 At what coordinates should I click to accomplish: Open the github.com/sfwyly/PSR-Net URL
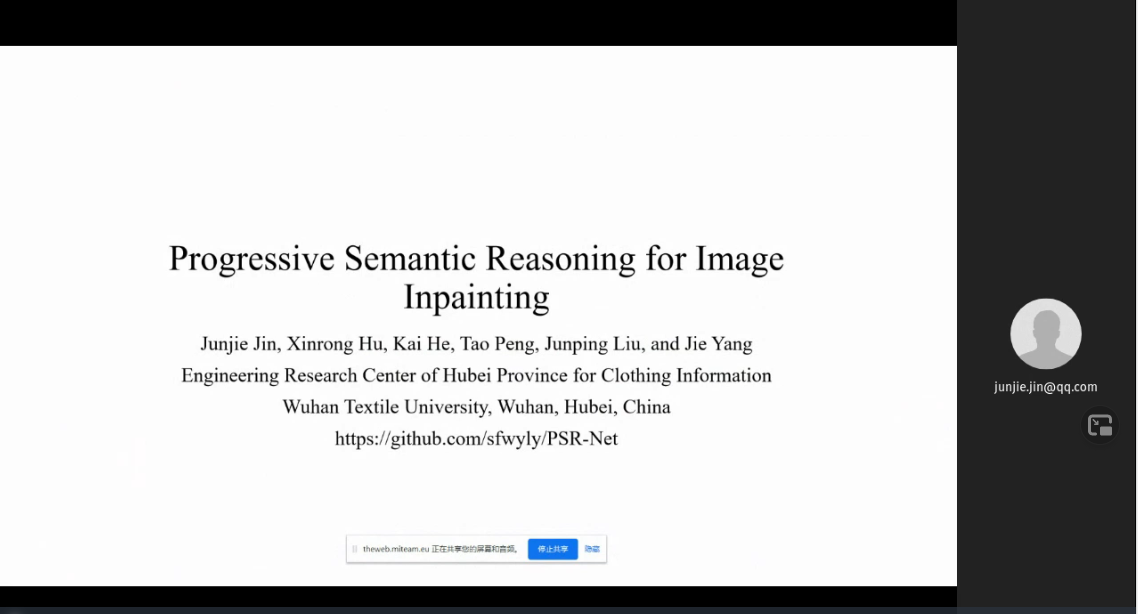click(x=476, y=438)
